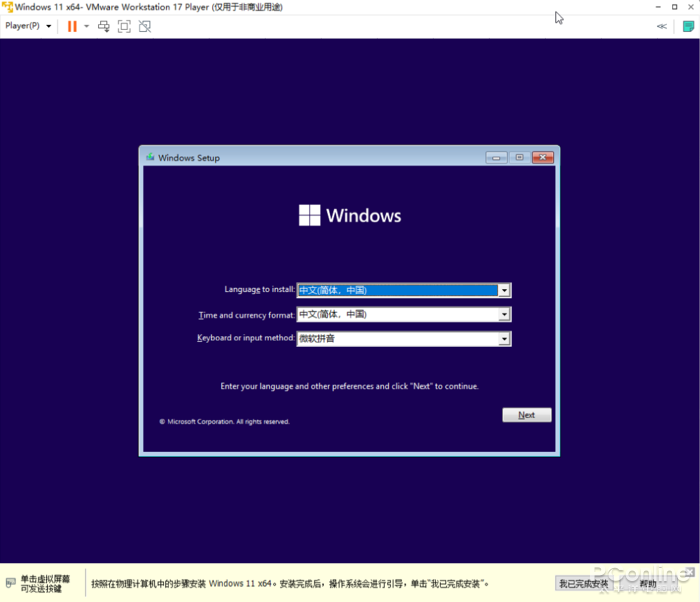Image resolution: width=700 pixels, height=602 pixels.
Task: Click the Windows Setup title bar icon
Action: pos(150,157)
